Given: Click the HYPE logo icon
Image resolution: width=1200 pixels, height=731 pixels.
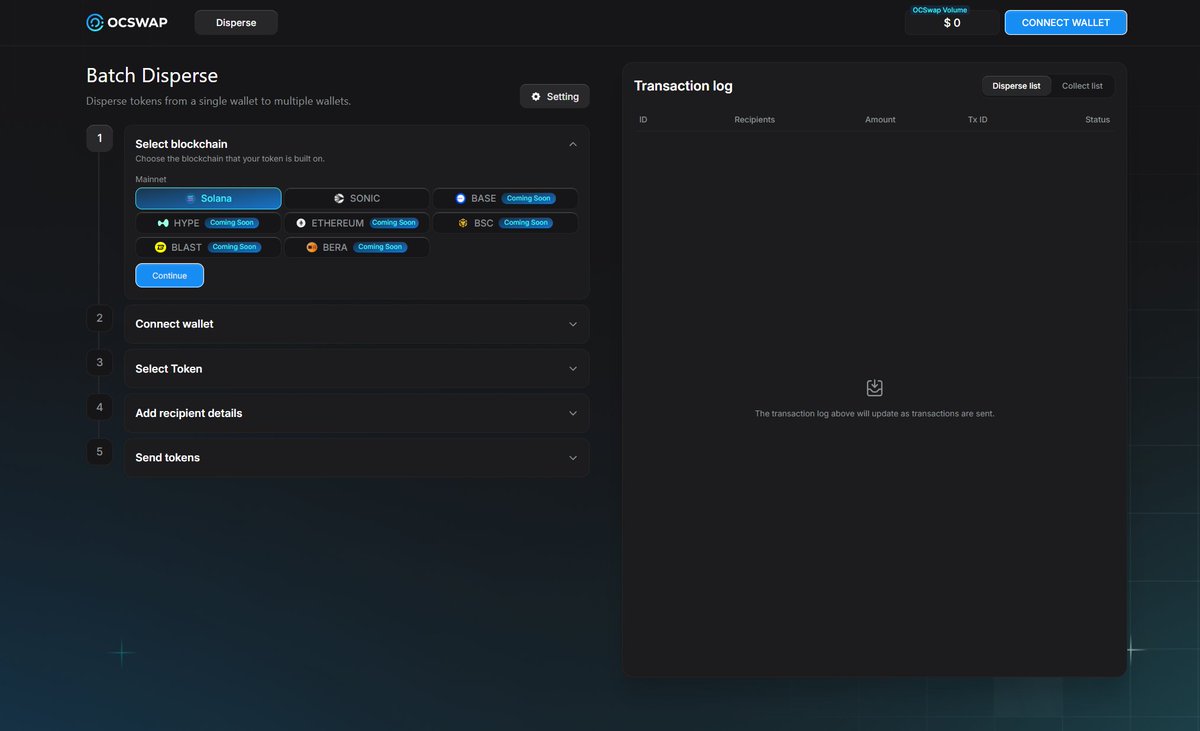Looking at the screenshot, I should pos(163,223).
